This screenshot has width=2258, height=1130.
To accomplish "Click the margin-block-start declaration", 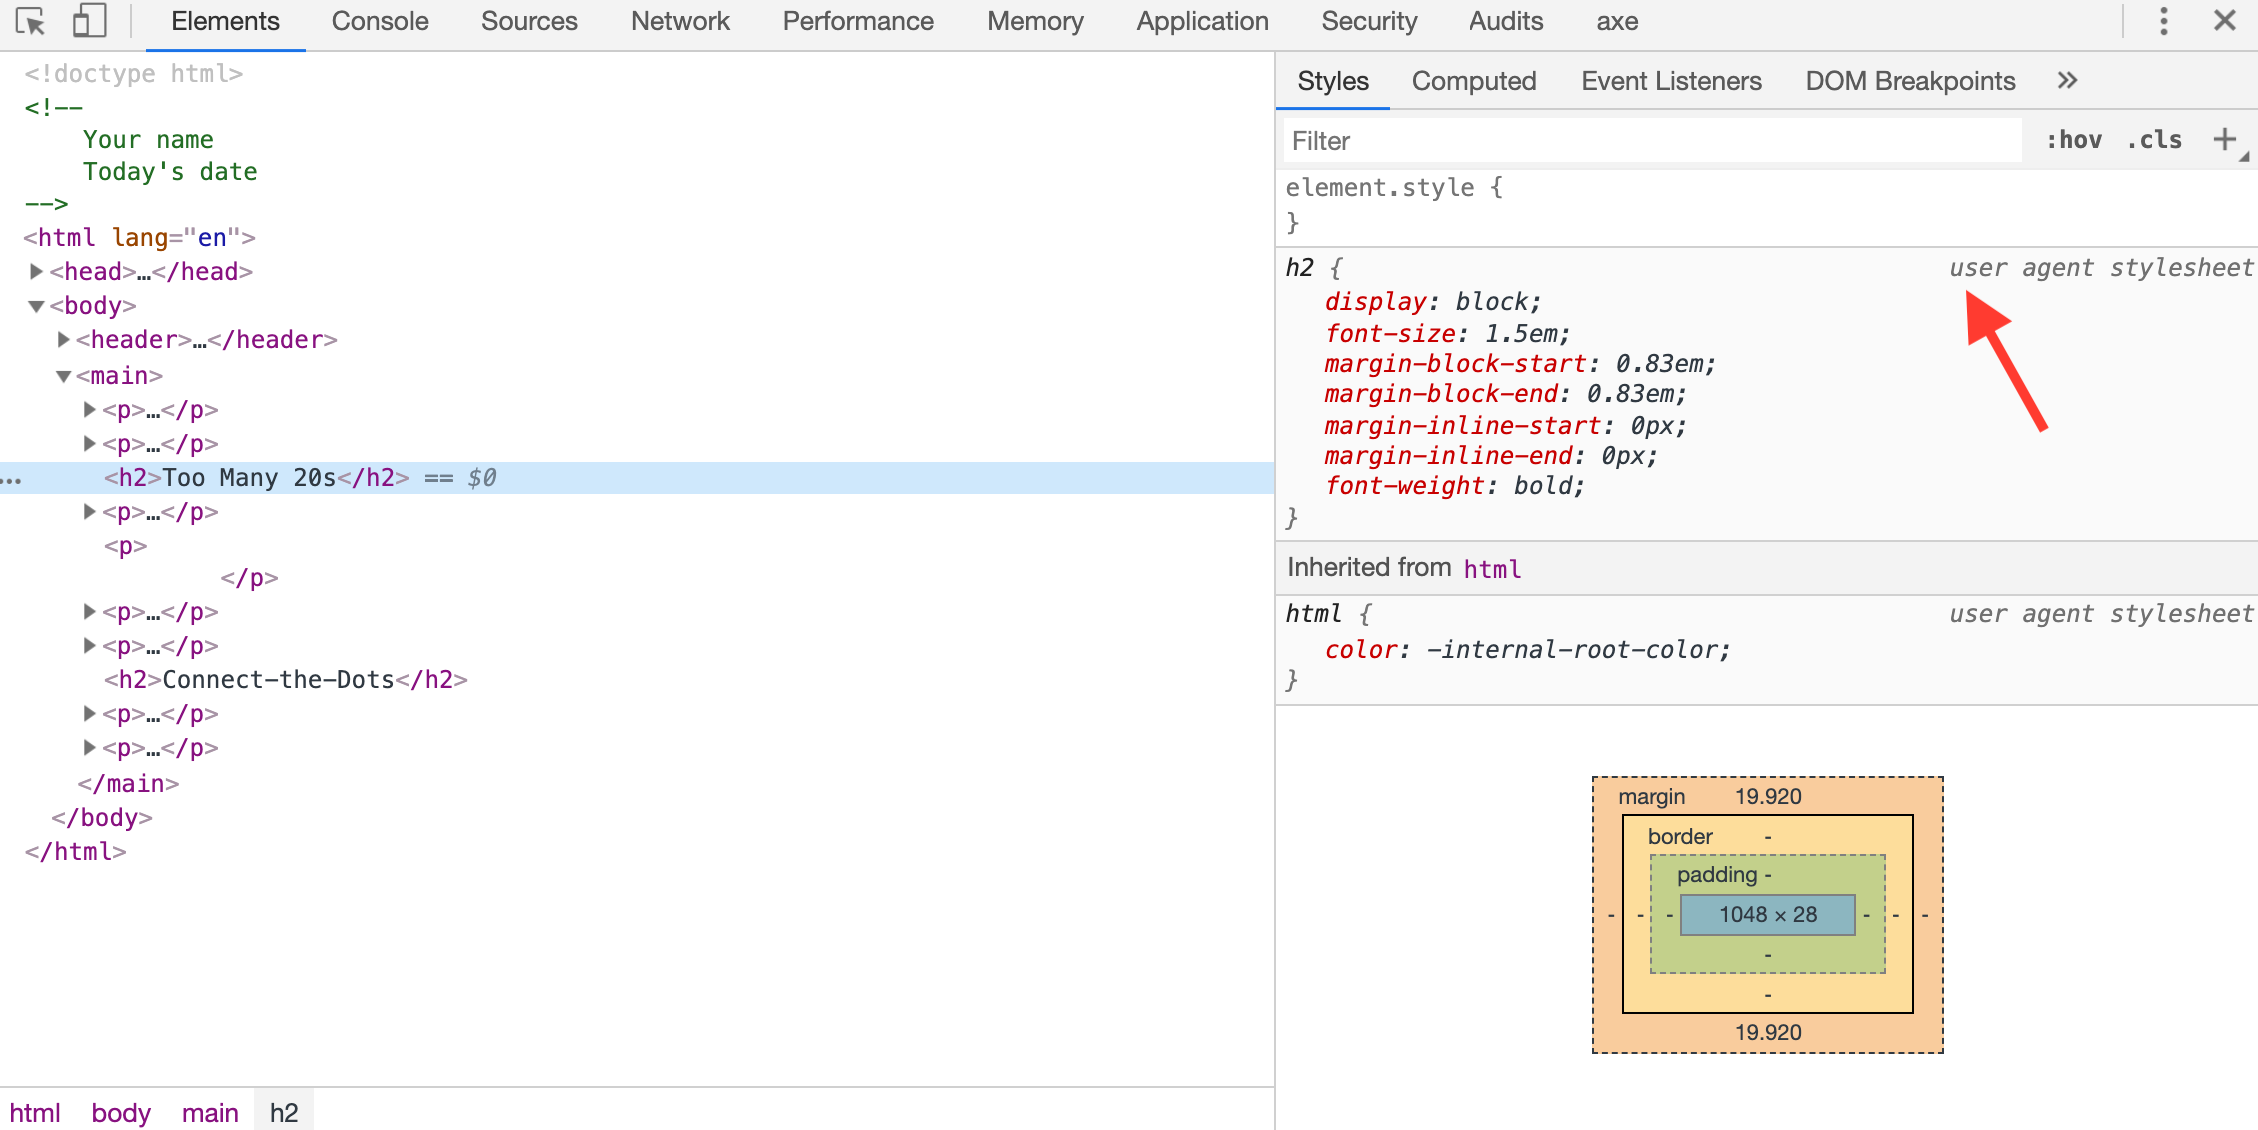I will tap(1520, 364).
